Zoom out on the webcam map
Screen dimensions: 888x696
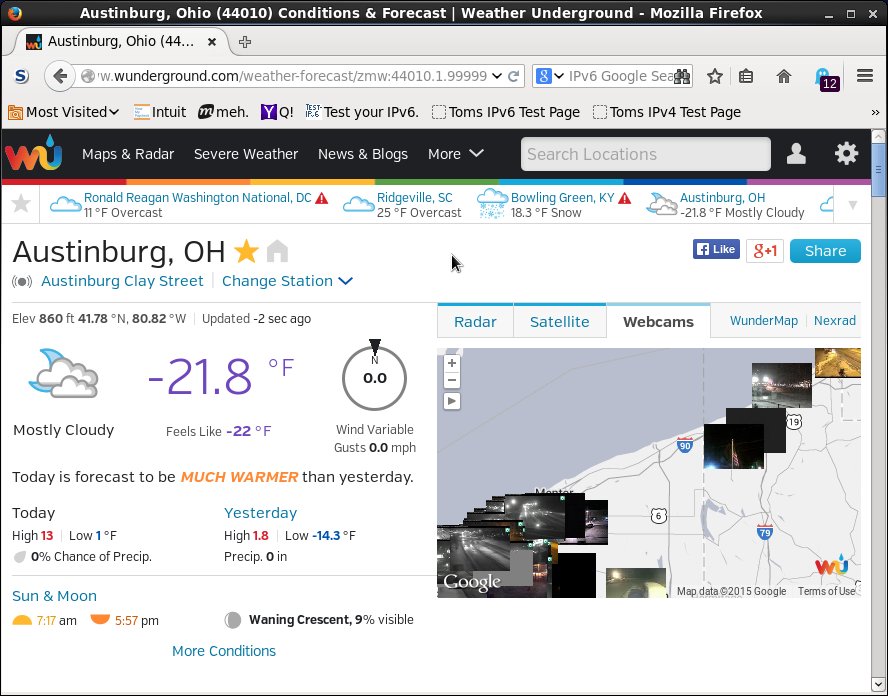click(452, 380)
